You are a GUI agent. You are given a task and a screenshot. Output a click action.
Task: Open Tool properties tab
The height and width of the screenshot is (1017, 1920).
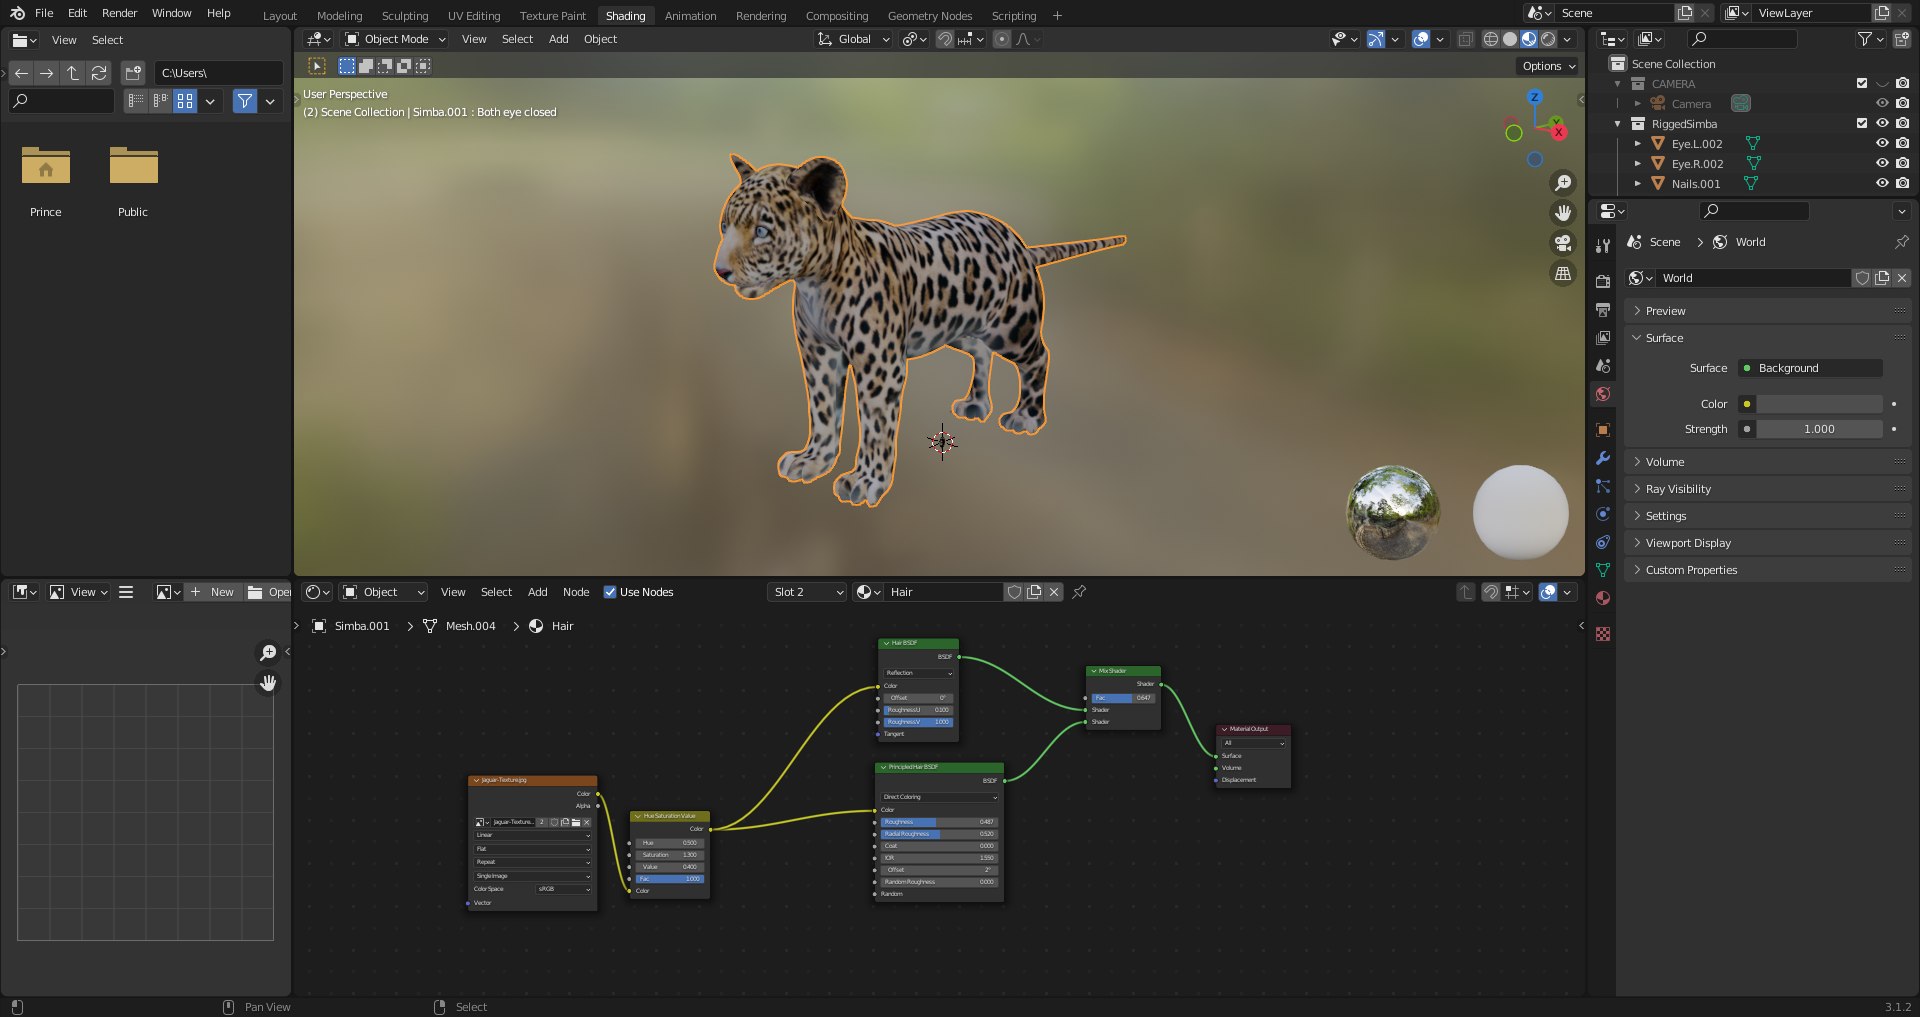(1603, 246)
